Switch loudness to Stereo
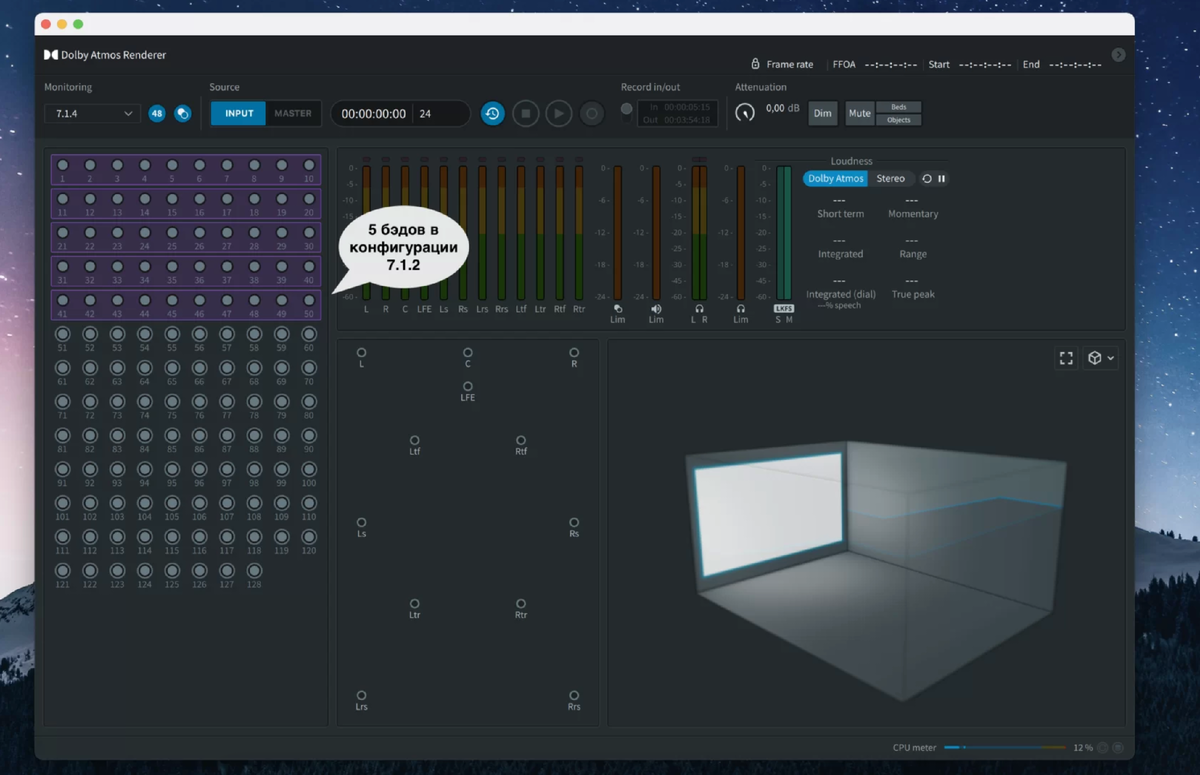 coord(890,179)
